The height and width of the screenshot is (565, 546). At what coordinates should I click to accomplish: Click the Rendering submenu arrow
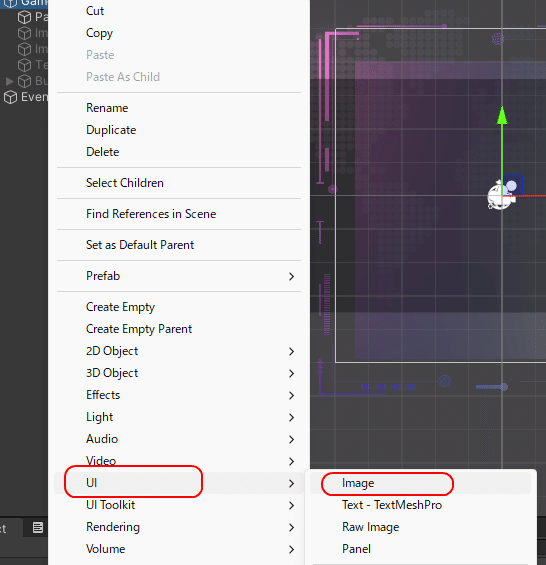point(292,528)
